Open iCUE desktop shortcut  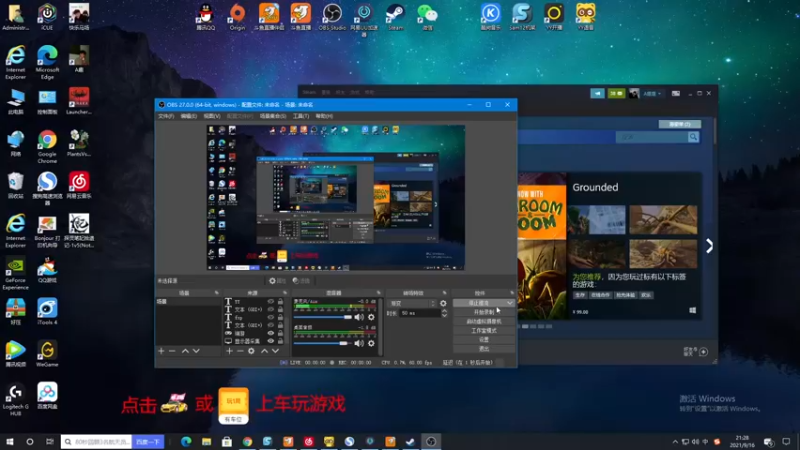[x=47, y=17]
